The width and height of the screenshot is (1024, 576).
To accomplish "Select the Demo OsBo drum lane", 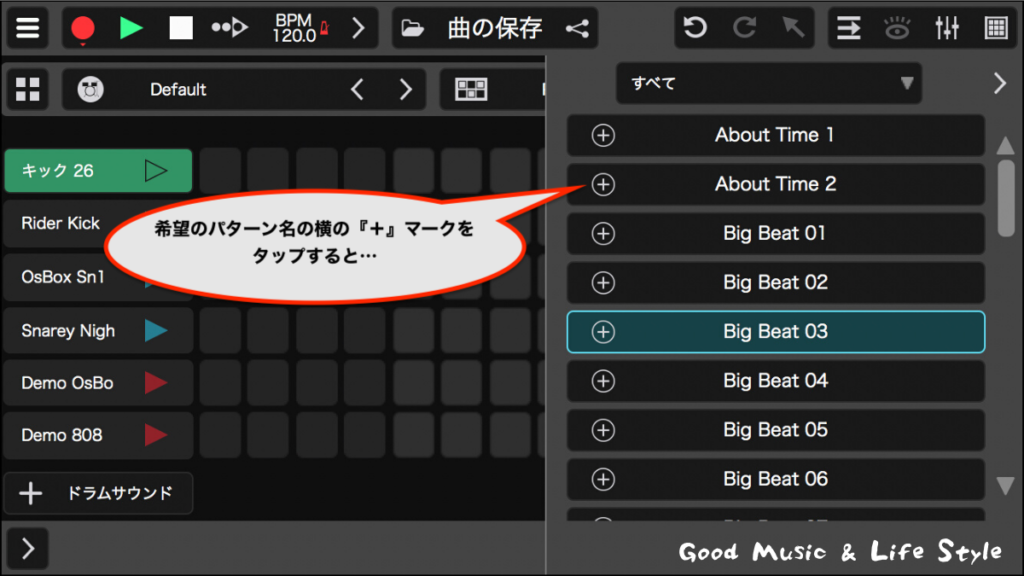I will click(x=98, y=383).
